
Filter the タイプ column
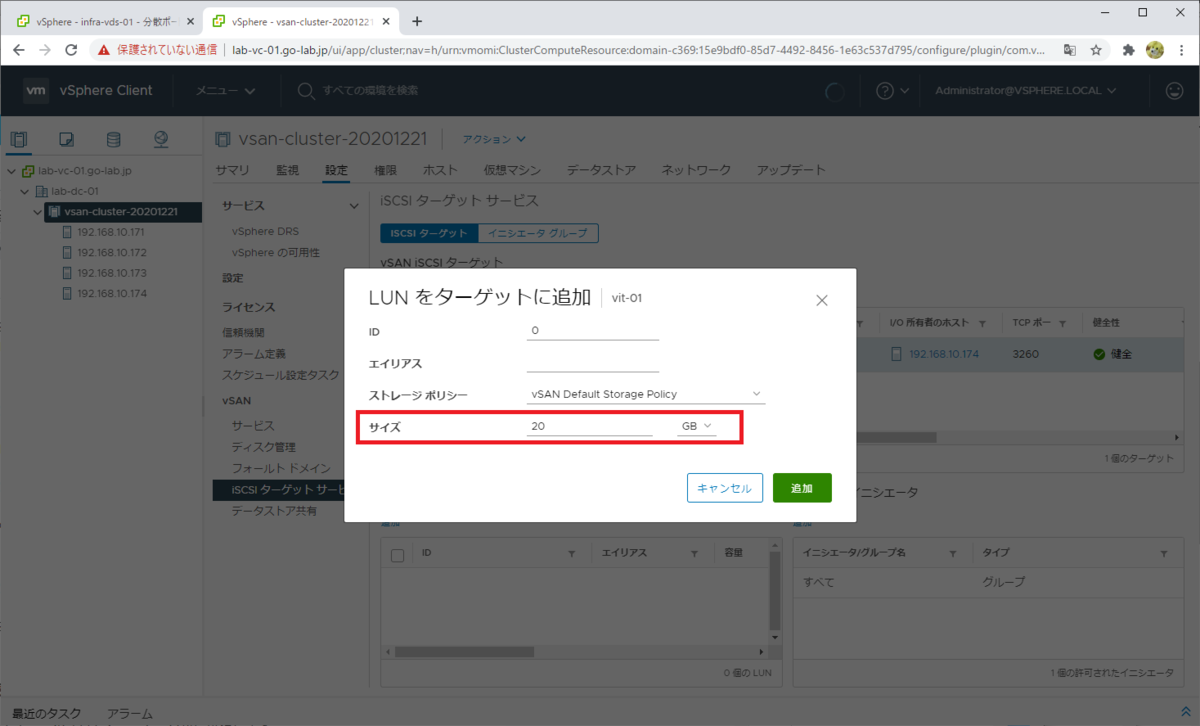tap(1164, 553)
